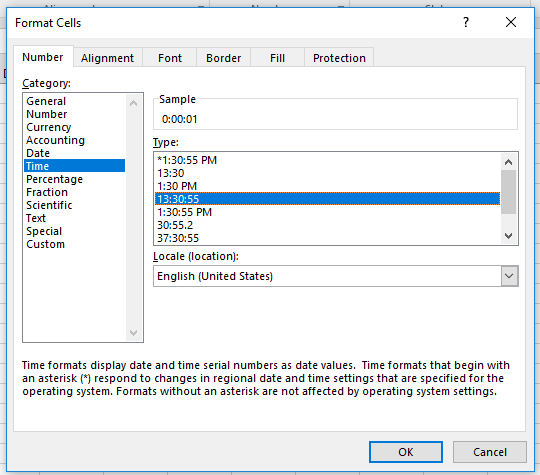The height and width of the screenshot is (475, 540).
Task: Click the Type list scrollbar thumb
Action: click(508, 192)
